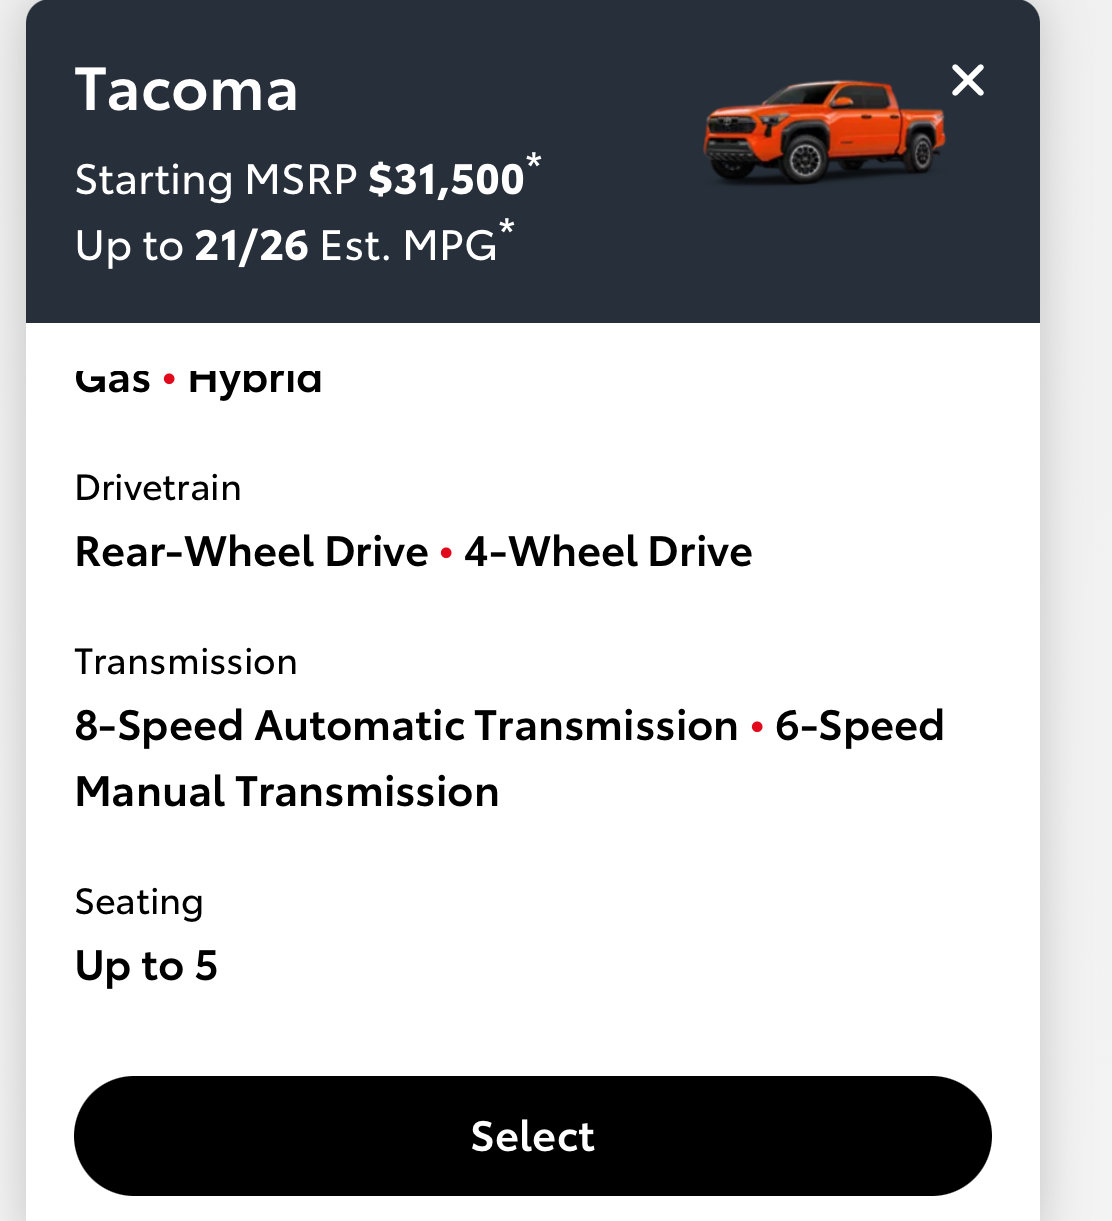Image resolution: width=1112 pixels, height=1221 pixels.
Task: Click the 4-Wheel Drive option text
Action: [608, 552]
